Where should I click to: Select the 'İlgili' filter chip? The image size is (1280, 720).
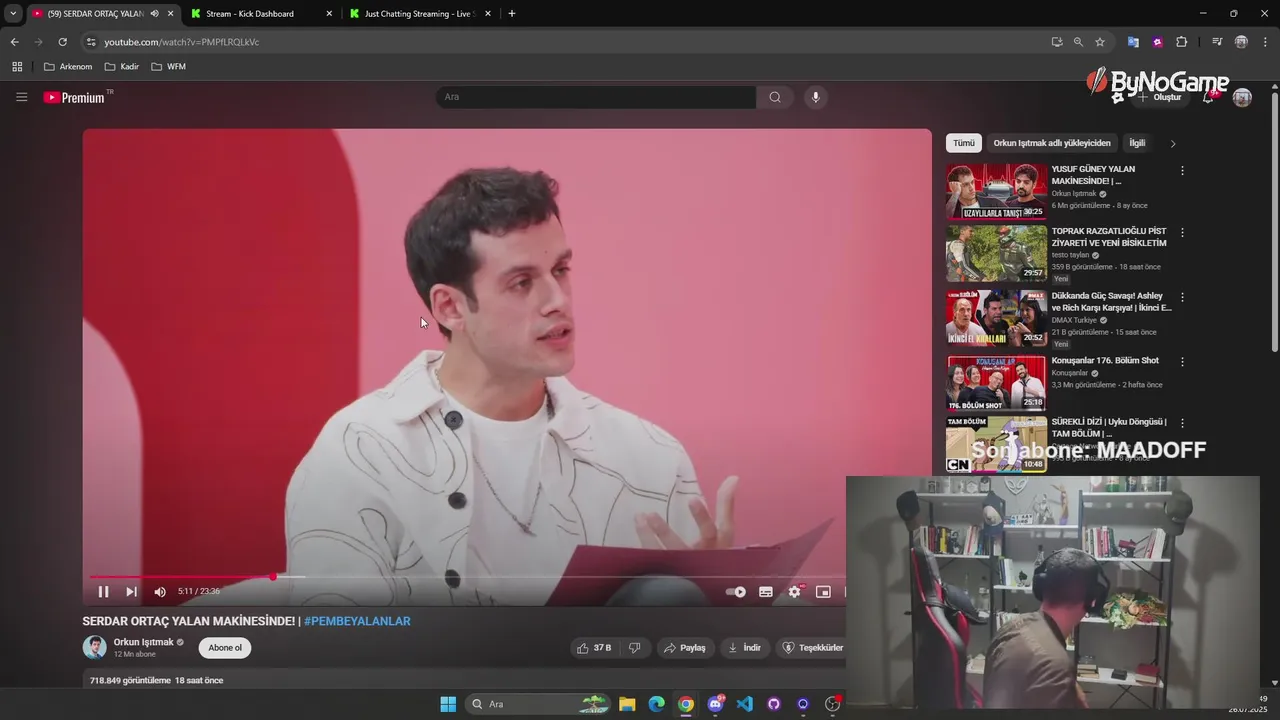coord(1137,143)
